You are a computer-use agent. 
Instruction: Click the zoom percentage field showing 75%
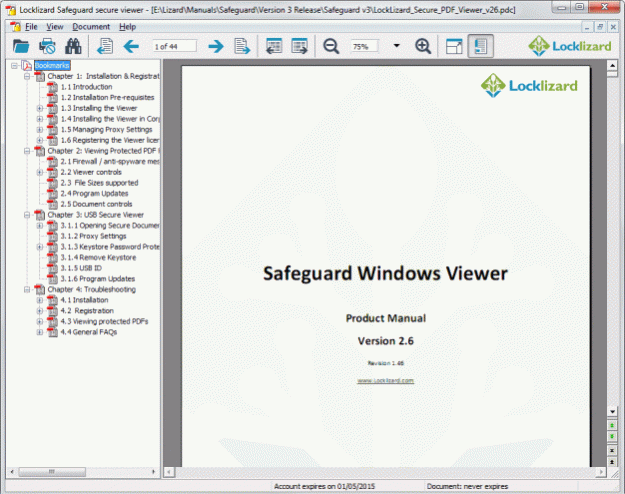click(x=364, y=46)
